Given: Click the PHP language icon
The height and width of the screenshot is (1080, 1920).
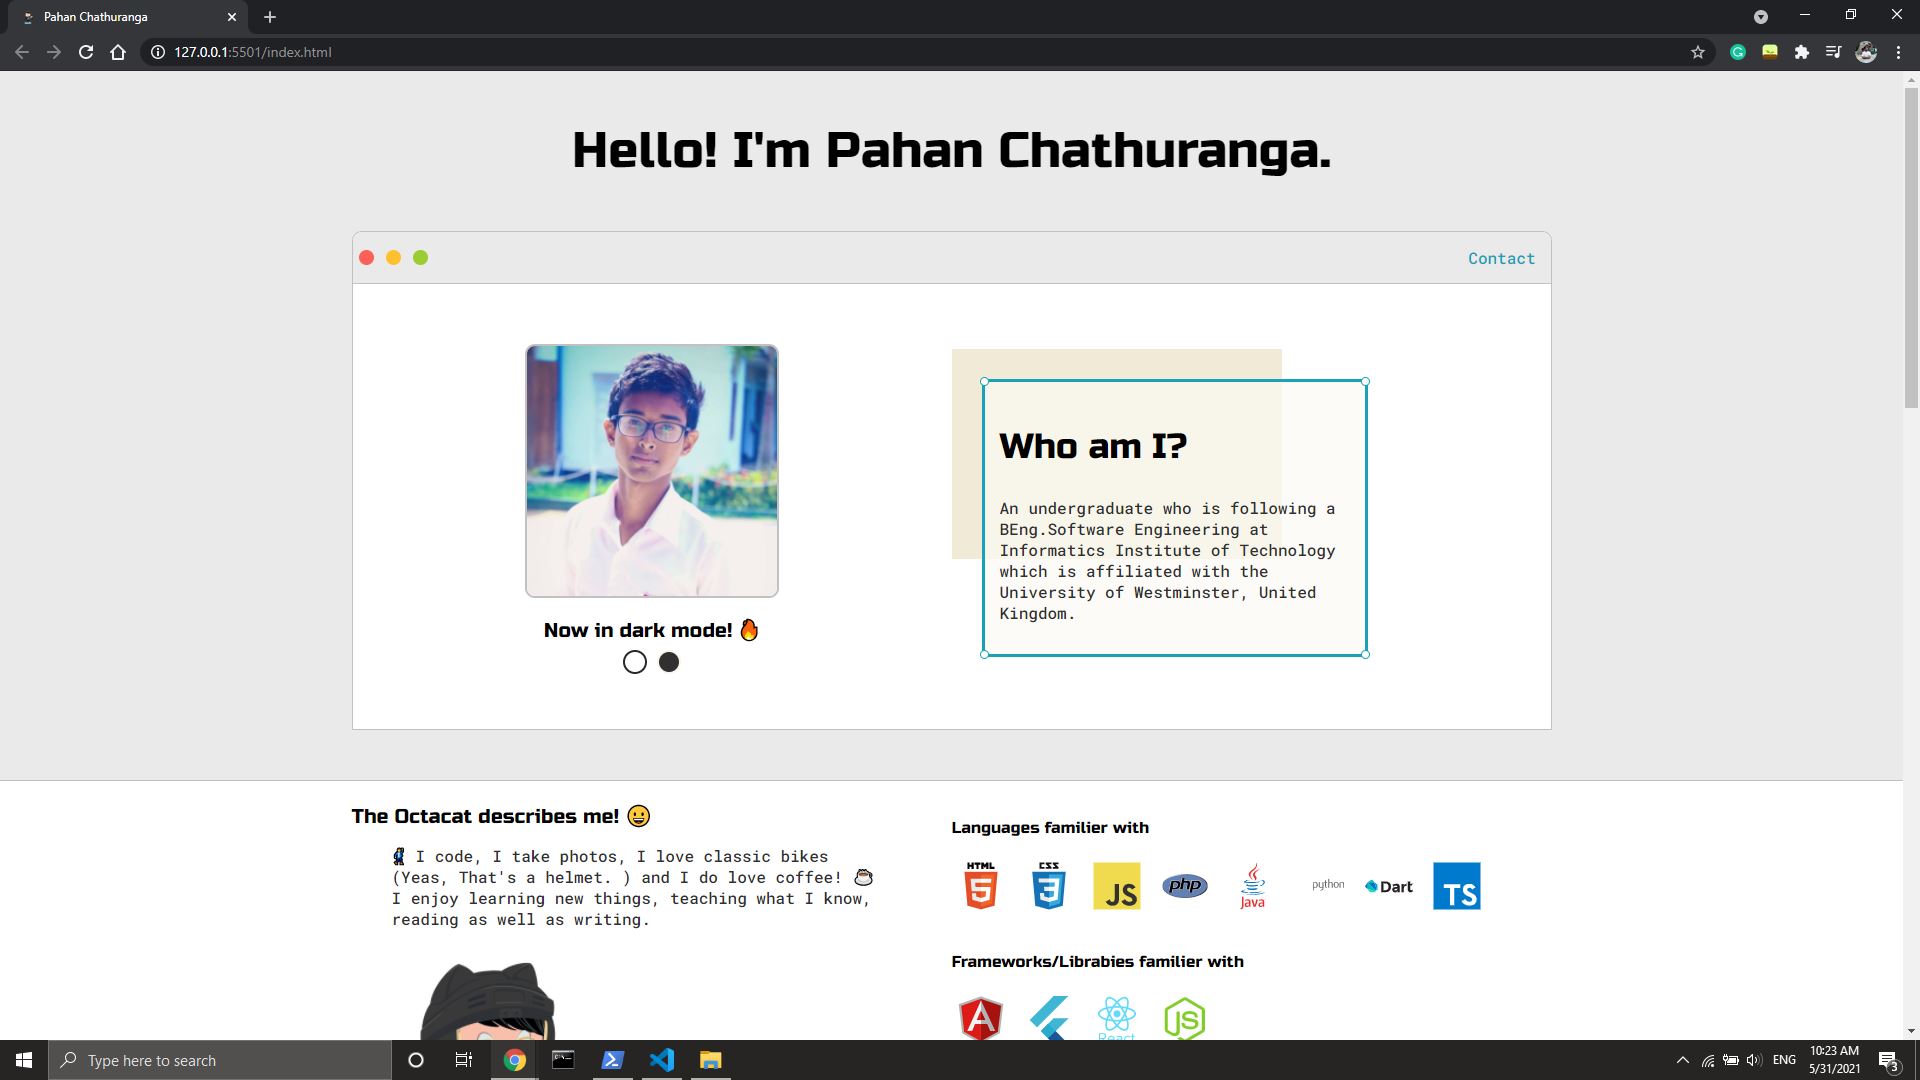Looking at the screenshot, I should click(x=1182, y=885).
